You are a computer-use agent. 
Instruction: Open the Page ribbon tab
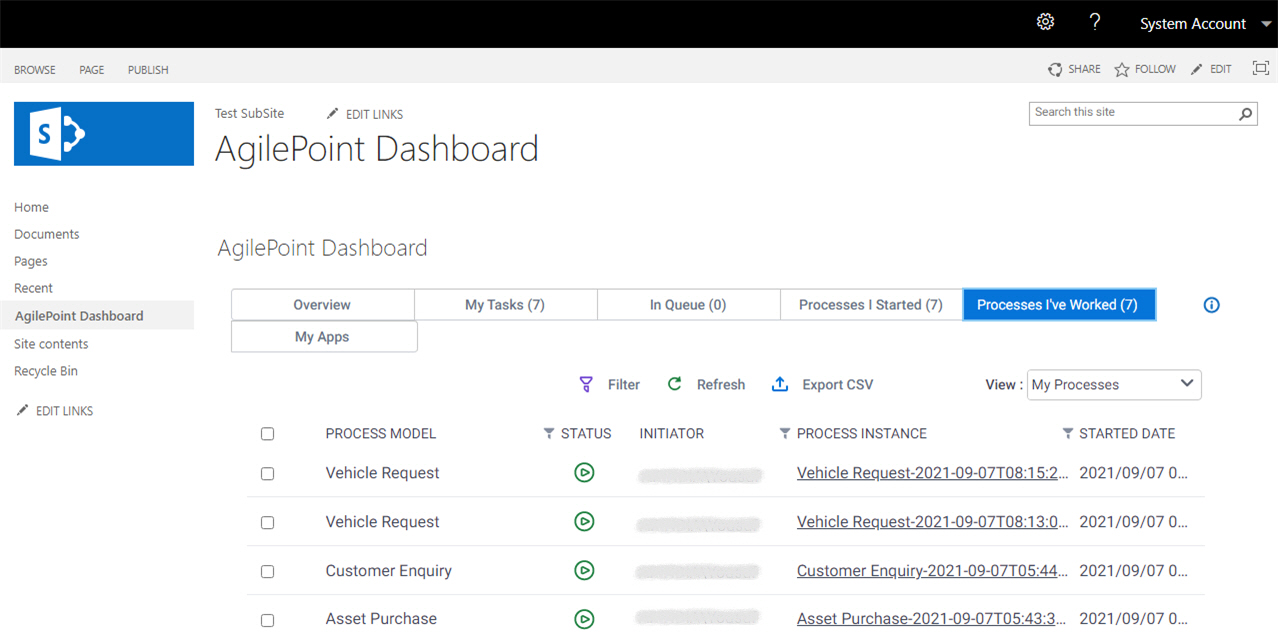pyautogui.click(x=92, y=70)
